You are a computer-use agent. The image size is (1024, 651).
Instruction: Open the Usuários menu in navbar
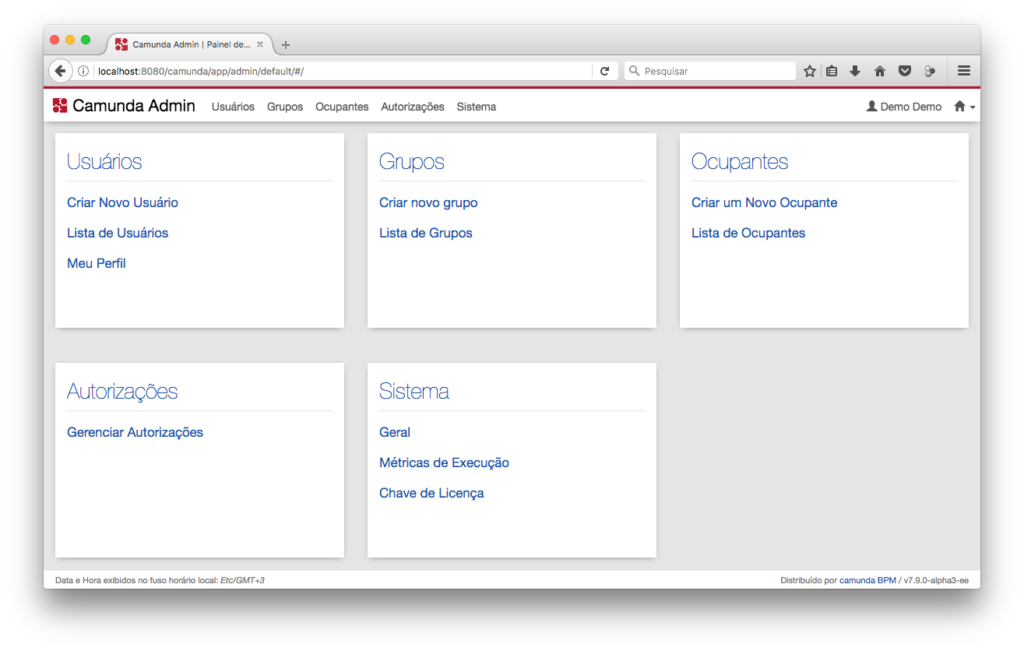(x=233, y=107)
